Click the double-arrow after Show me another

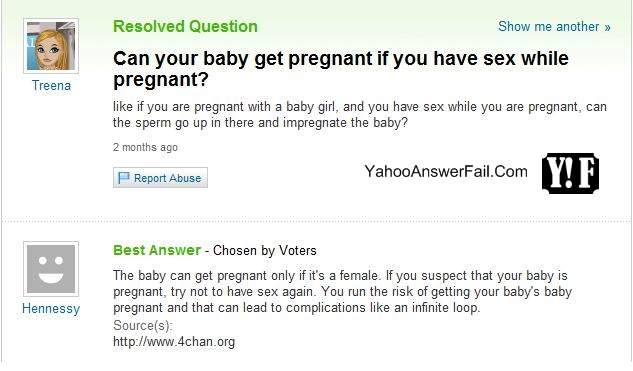(x=607, y=27)
